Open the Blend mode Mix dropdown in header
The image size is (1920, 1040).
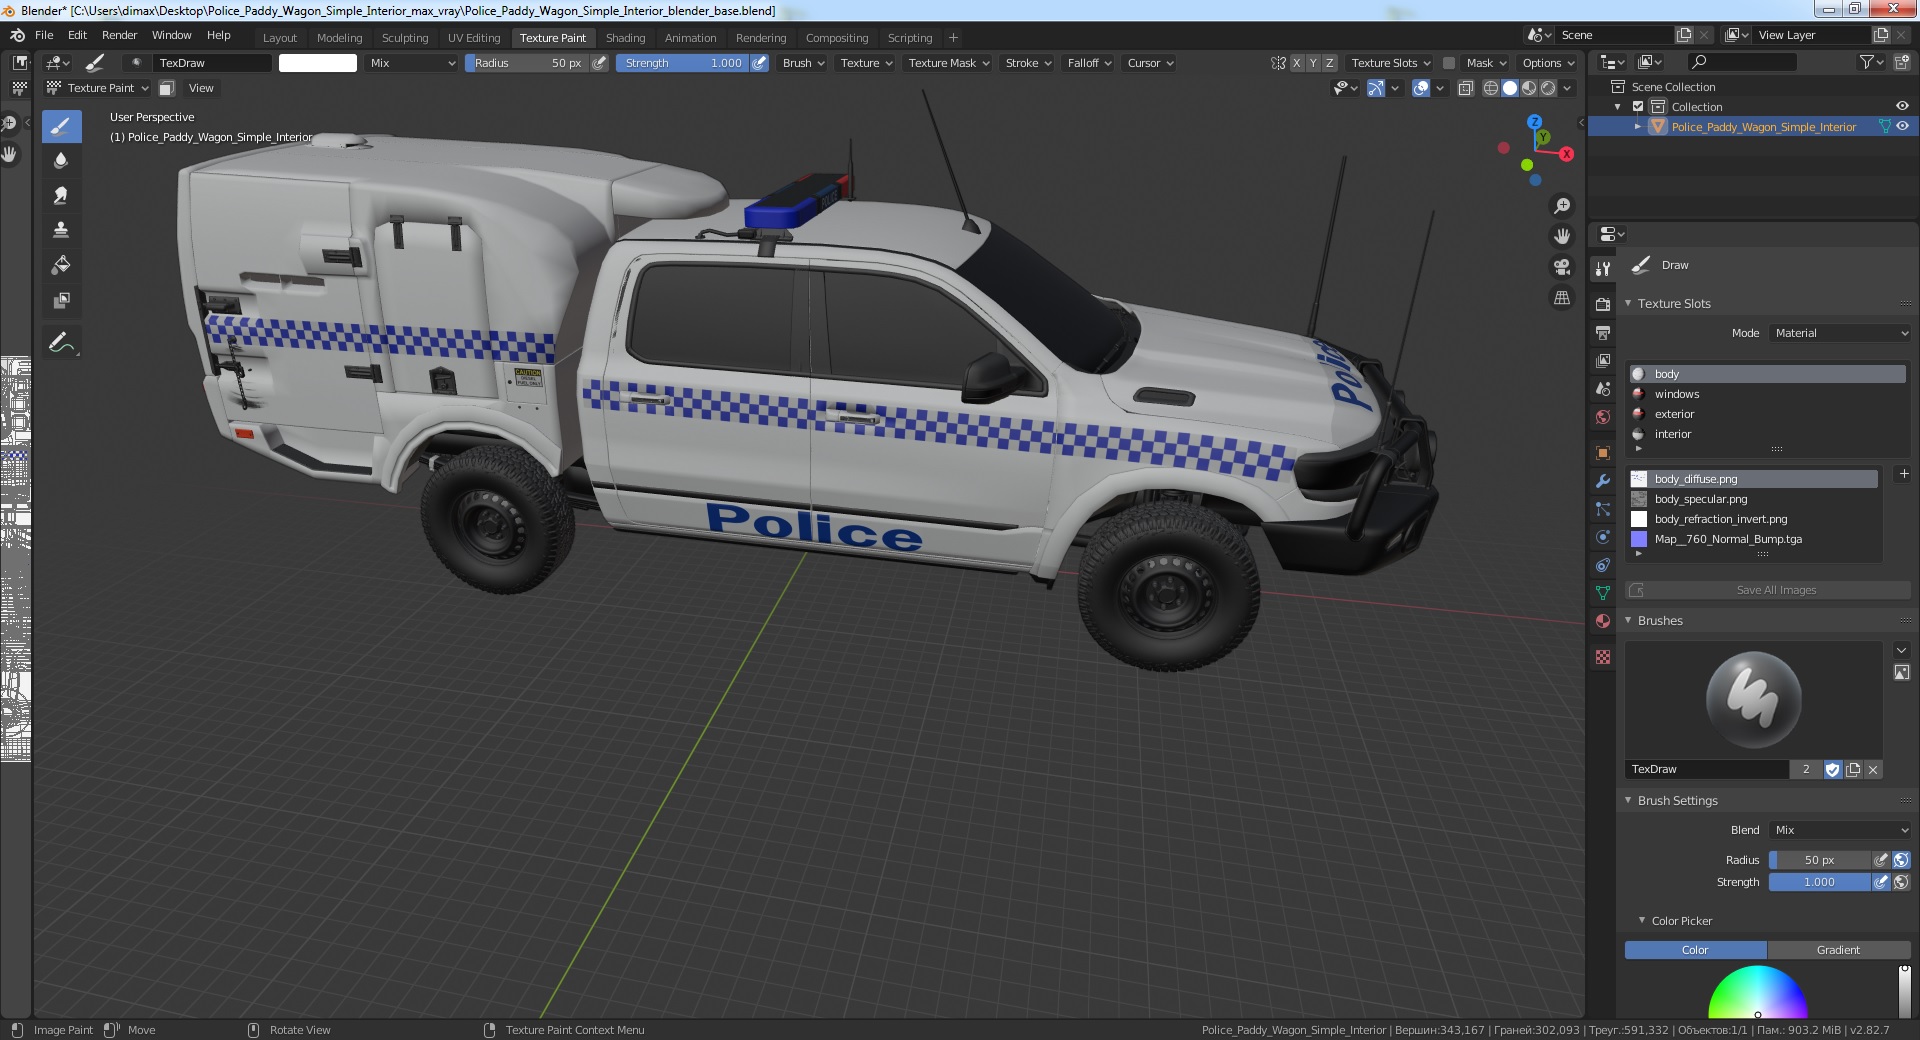[x=412, y=63]
